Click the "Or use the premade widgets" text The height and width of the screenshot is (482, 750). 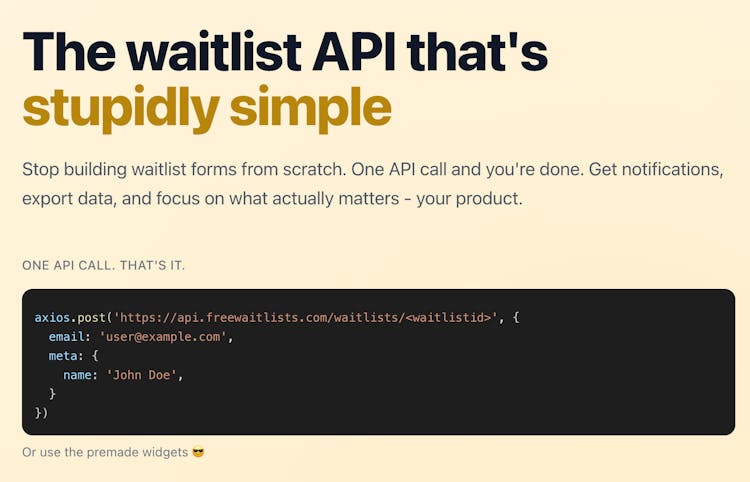coord(105,452)
